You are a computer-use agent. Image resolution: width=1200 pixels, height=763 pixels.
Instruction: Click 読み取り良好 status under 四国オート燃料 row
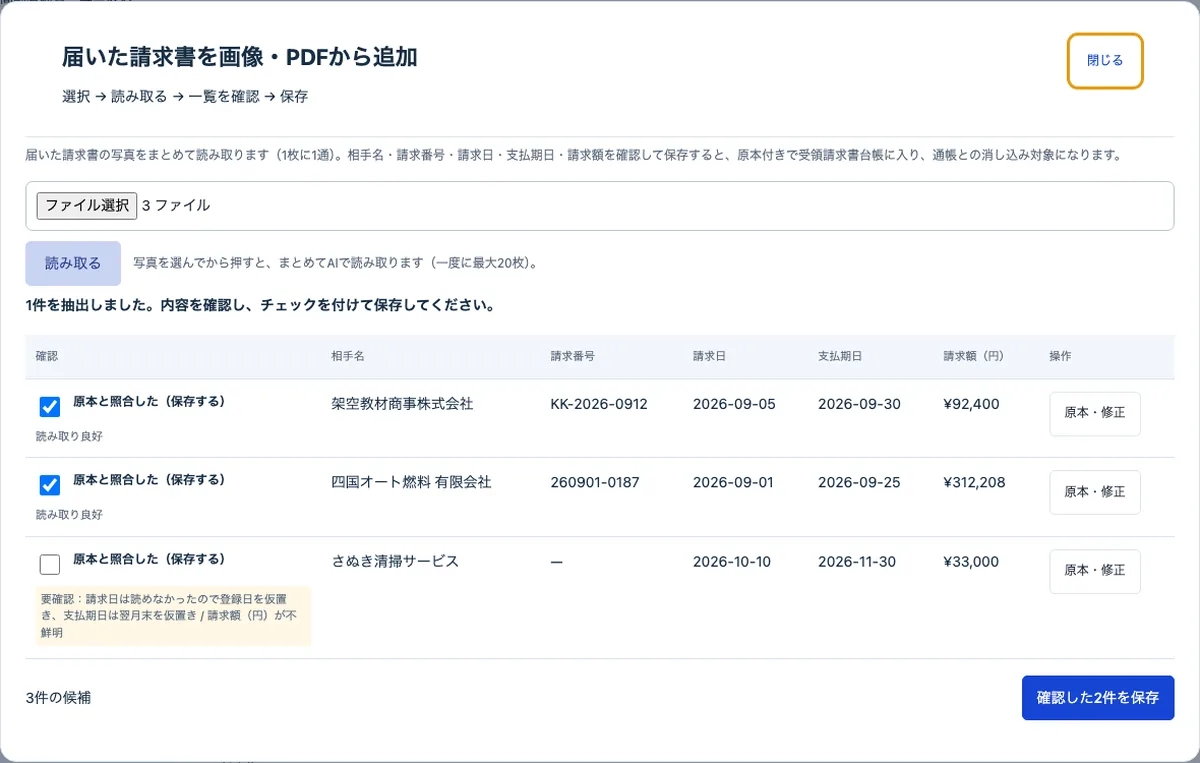69,514
